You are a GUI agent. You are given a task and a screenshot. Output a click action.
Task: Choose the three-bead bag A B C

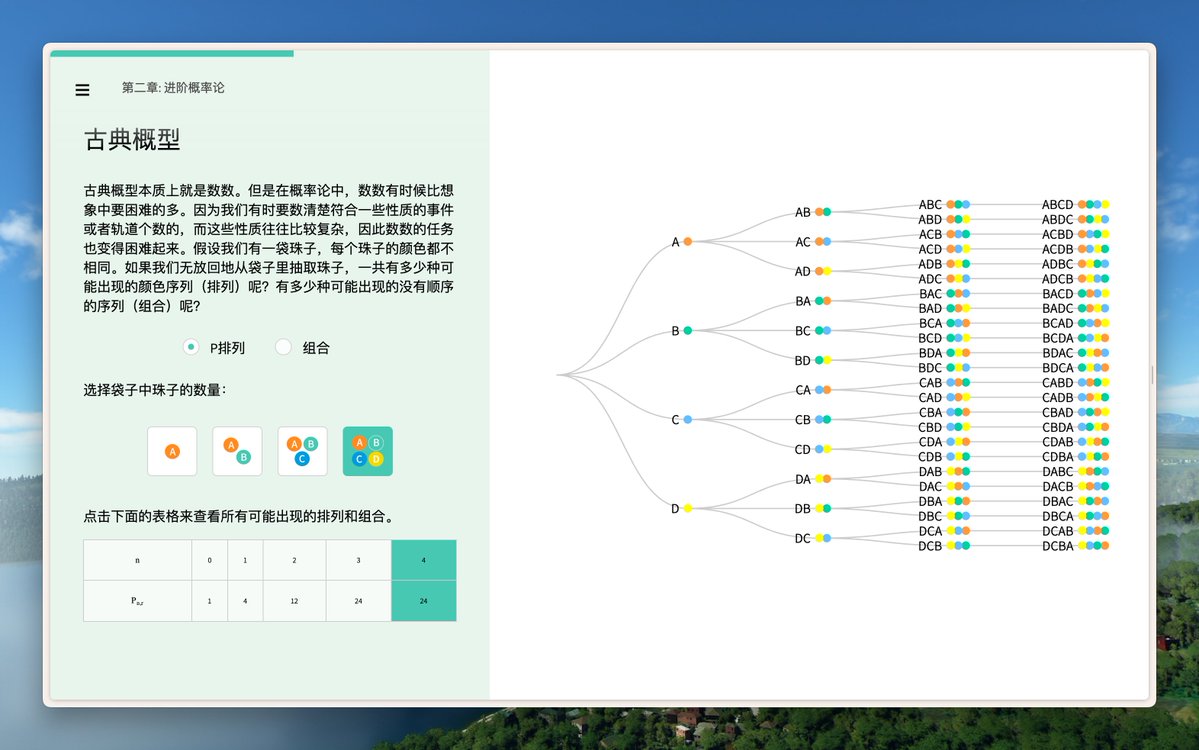click(x=302, y=451)
